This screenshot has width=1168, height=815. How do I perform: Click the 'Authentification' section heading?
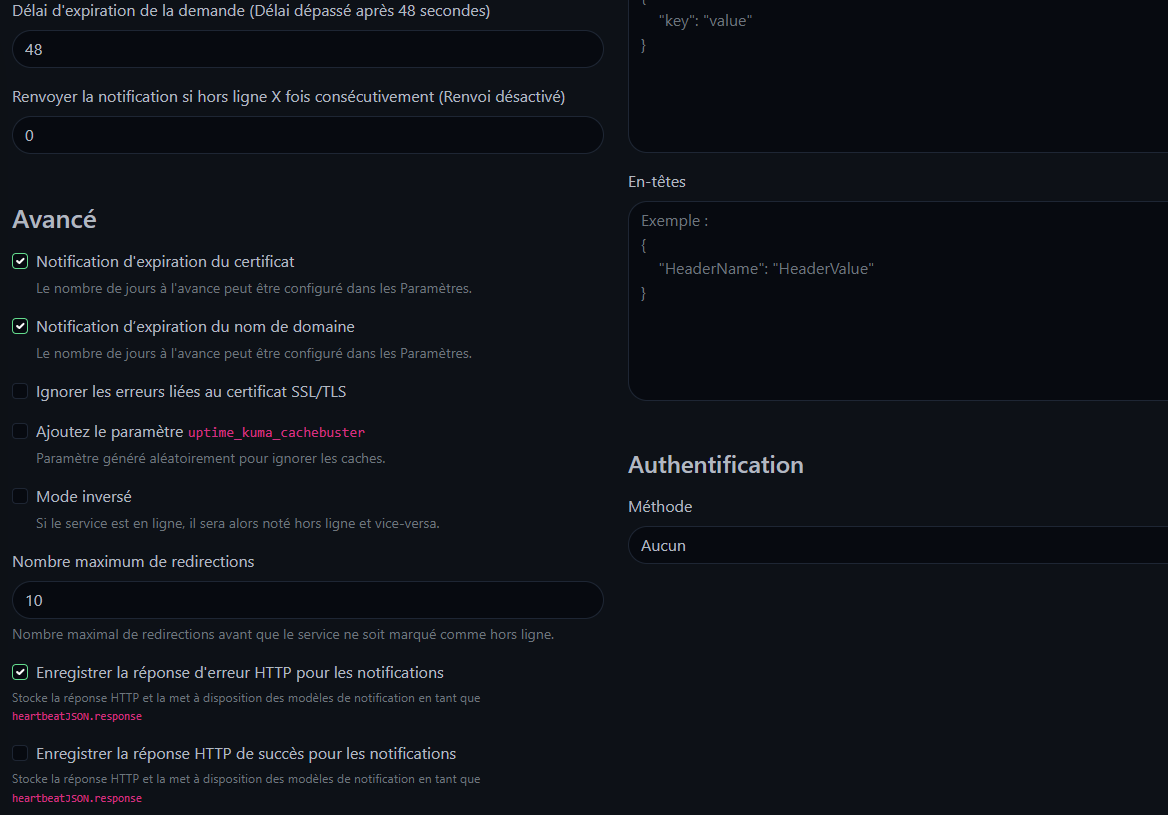715,465
